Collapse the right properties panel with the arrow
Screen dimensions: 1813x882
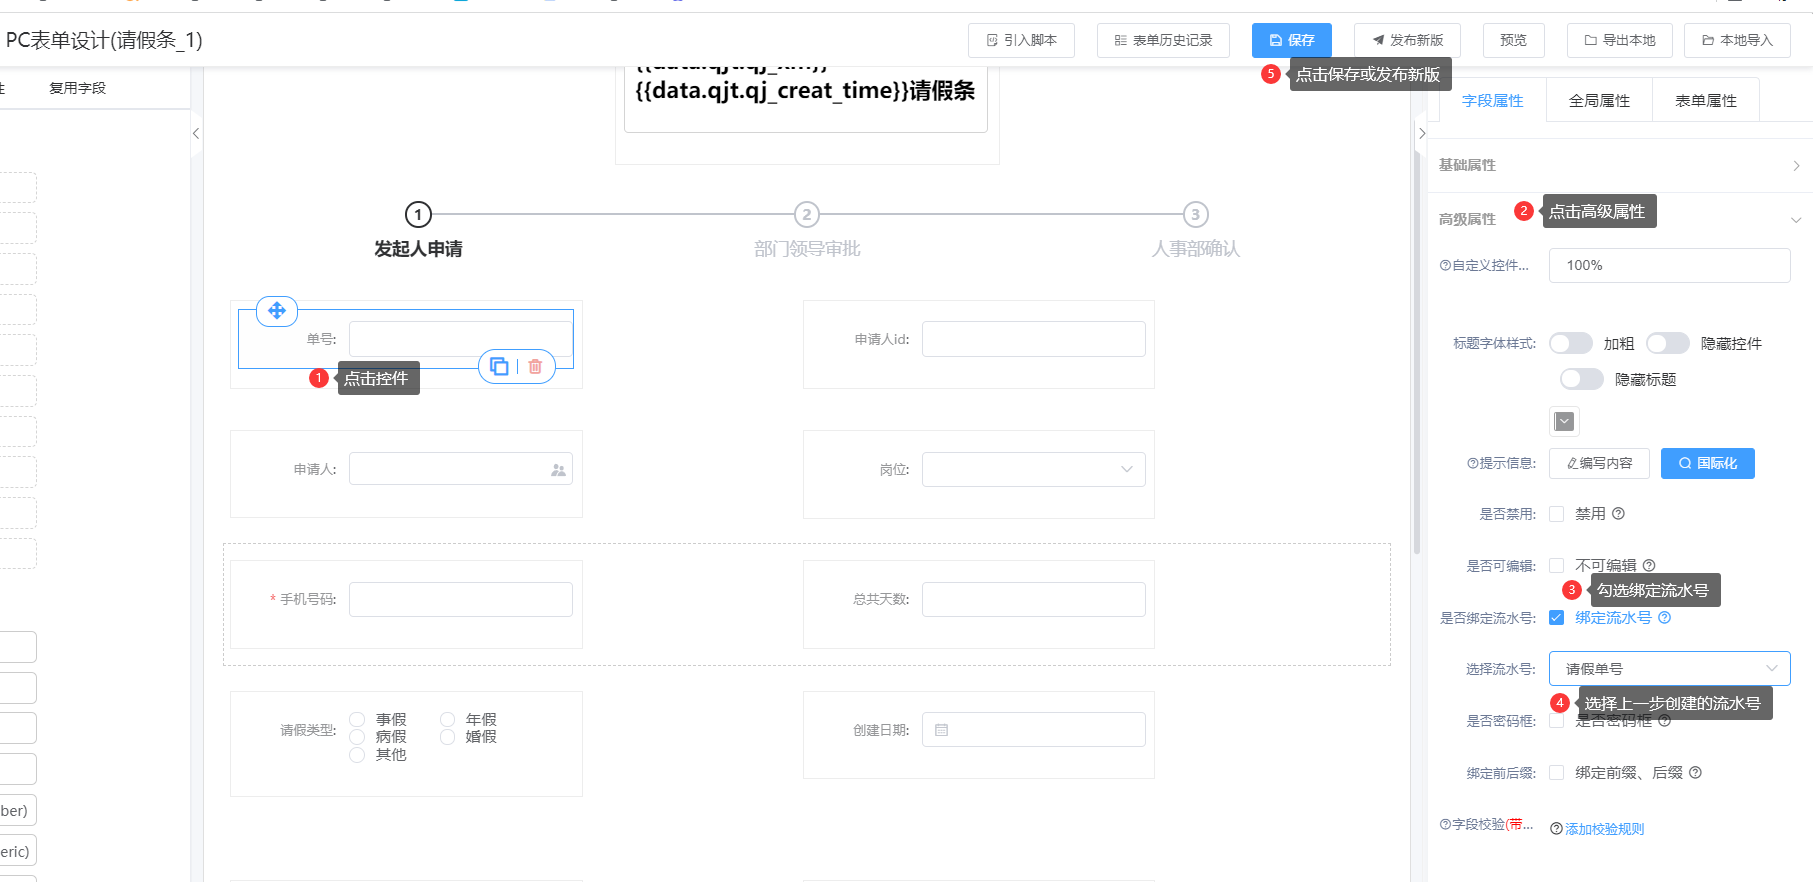tap(1422, 133)
